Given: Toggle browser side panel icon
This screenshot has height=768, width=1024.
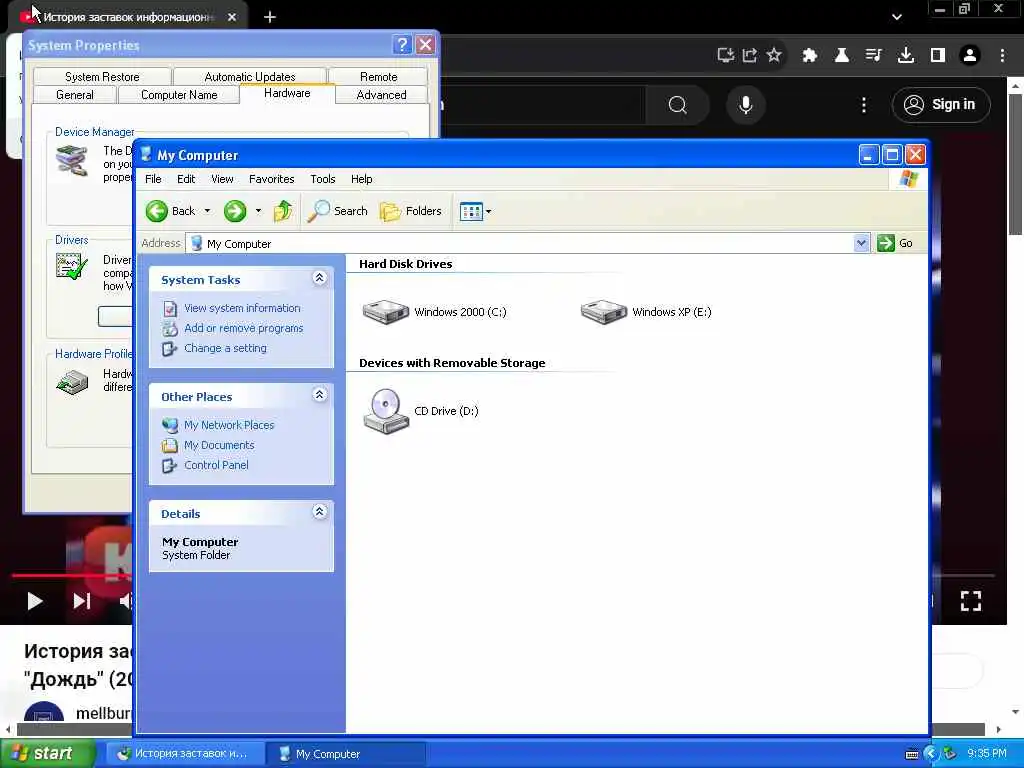Looking at the screenshot, I should [x=938, y=55].
